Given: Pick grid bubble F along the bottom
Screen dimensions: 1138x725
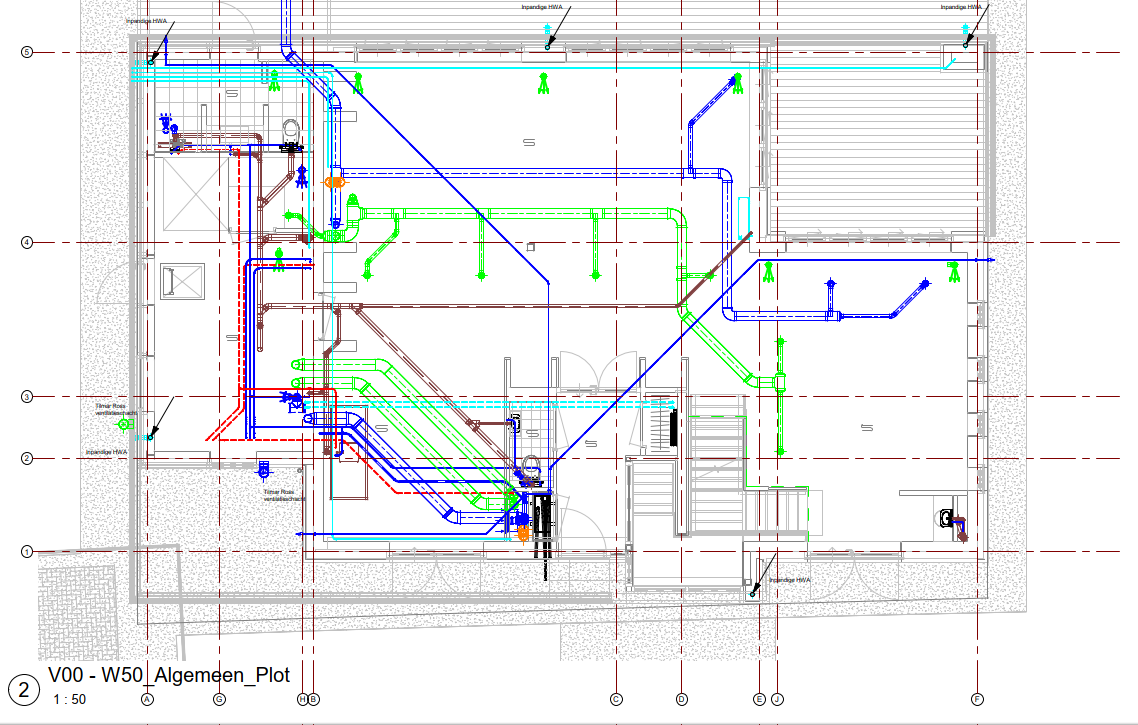Looking at the screenshot, I should pos(977,699).
